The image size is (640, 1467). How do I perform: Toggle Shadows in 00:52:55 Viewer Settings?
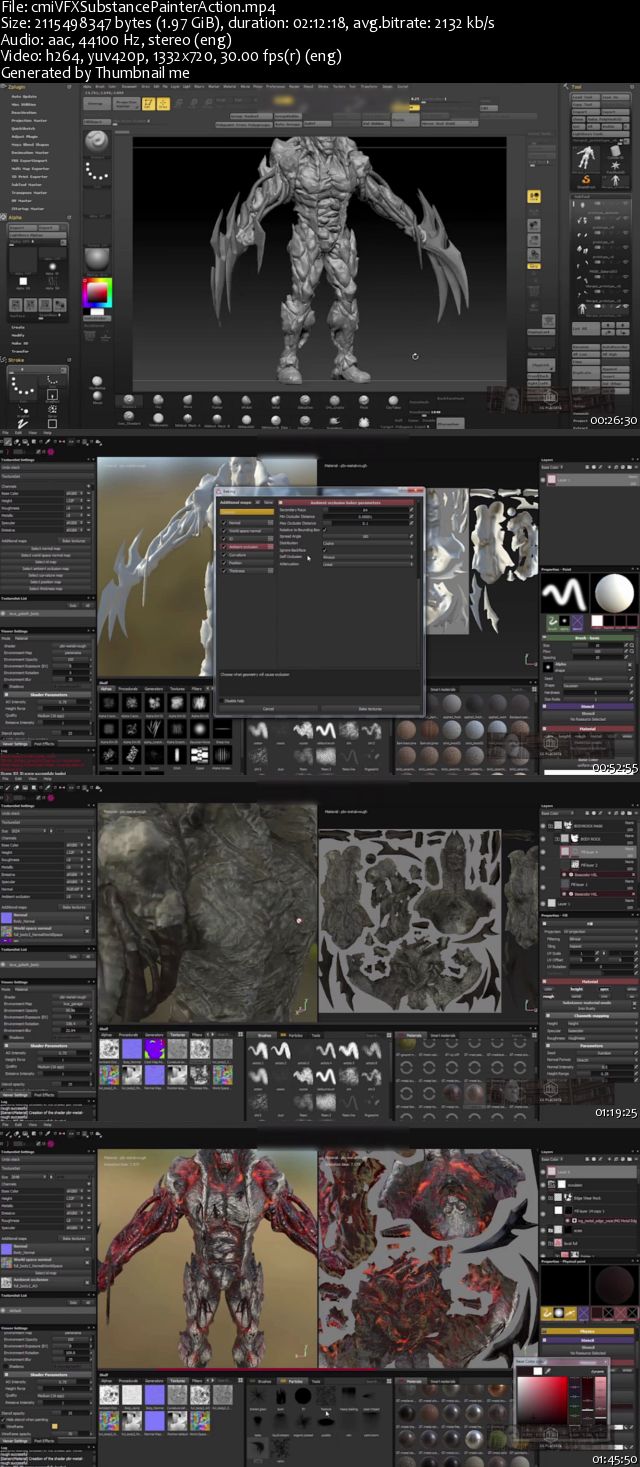point(5,685)
